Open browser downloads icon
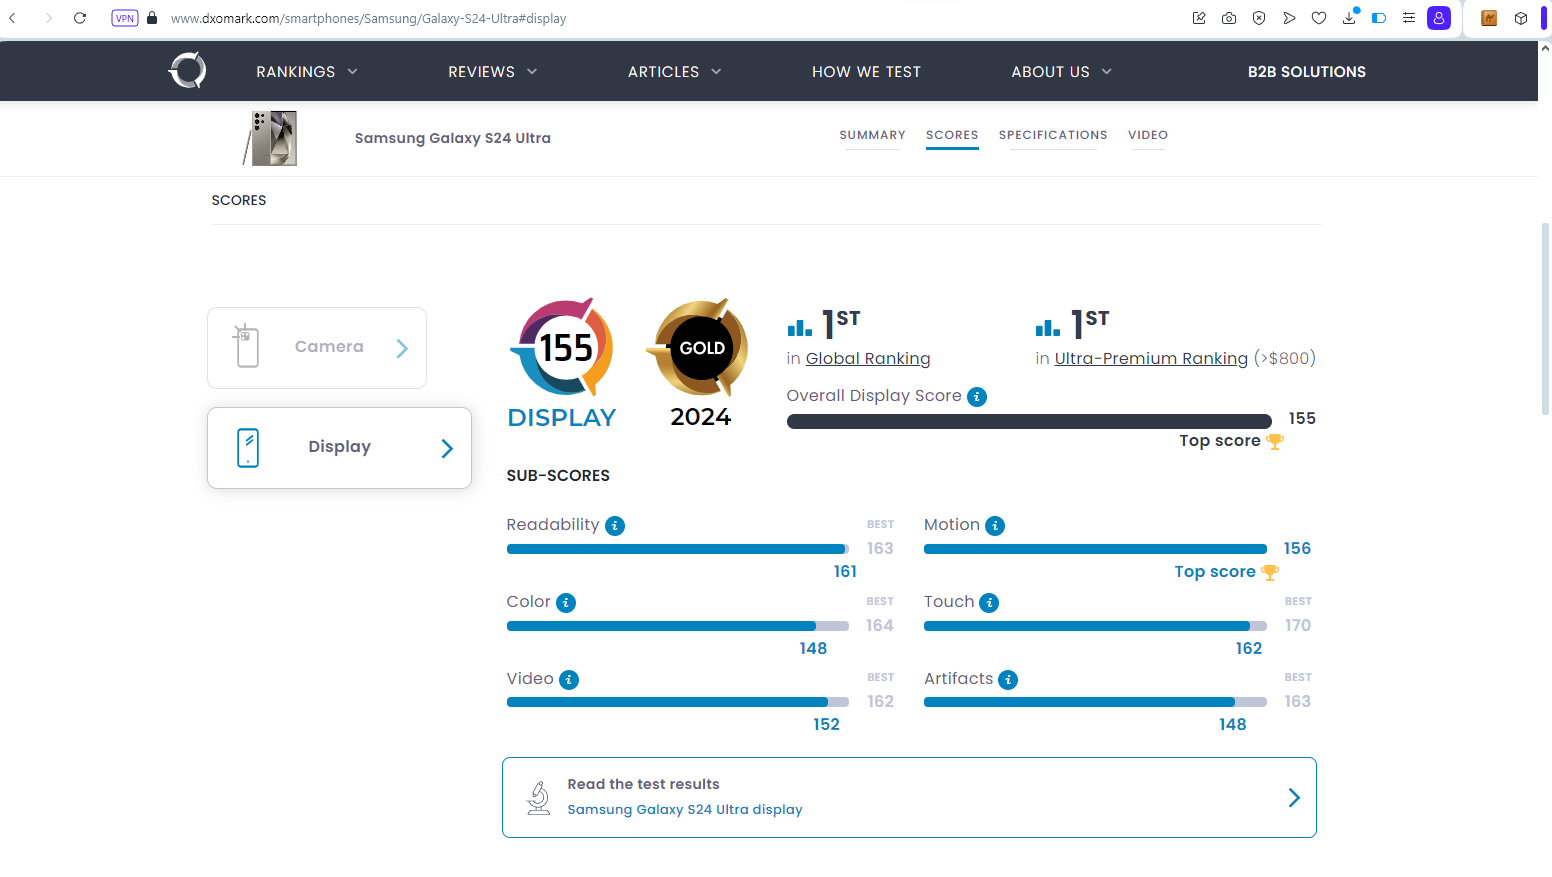This screenshot has width=1552, height=877. (1349, 17)
